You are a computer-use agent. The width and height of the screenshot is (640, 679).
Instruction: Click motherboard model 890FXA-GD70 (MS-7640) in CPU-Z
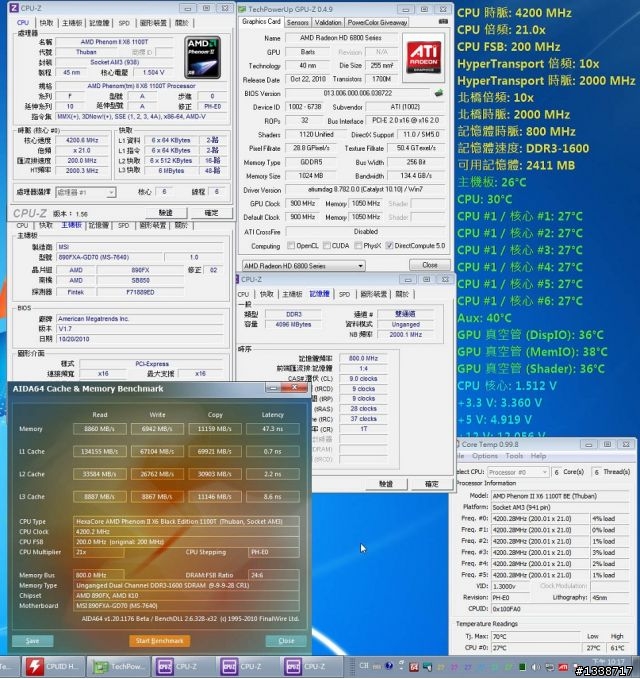click(x=109, y=257)
